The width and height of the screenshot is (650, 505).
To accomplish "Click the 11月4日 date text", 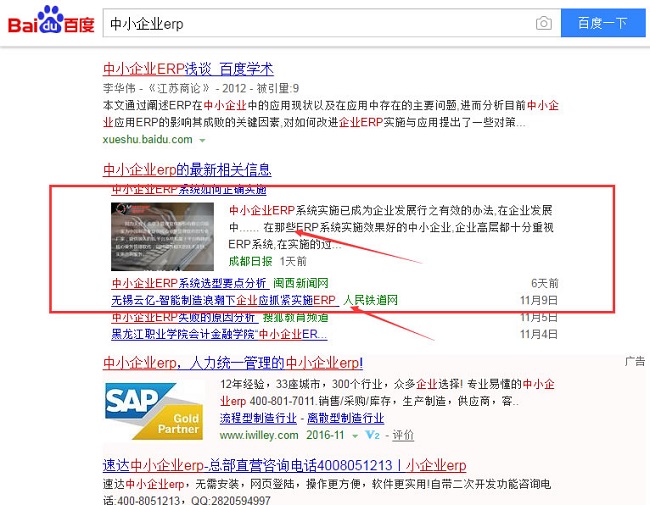I will [539, 334].
